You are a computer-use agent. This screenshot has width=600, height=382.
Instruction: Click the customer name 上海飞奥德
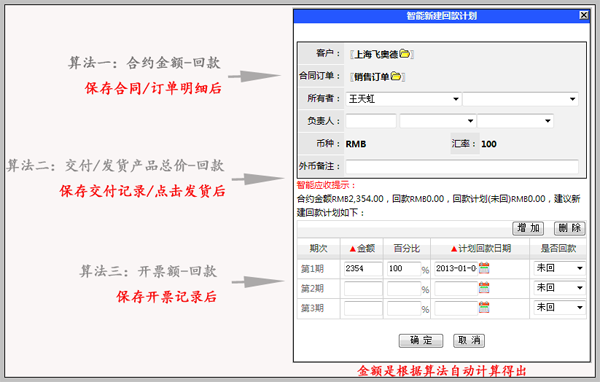tap(377, 54)
